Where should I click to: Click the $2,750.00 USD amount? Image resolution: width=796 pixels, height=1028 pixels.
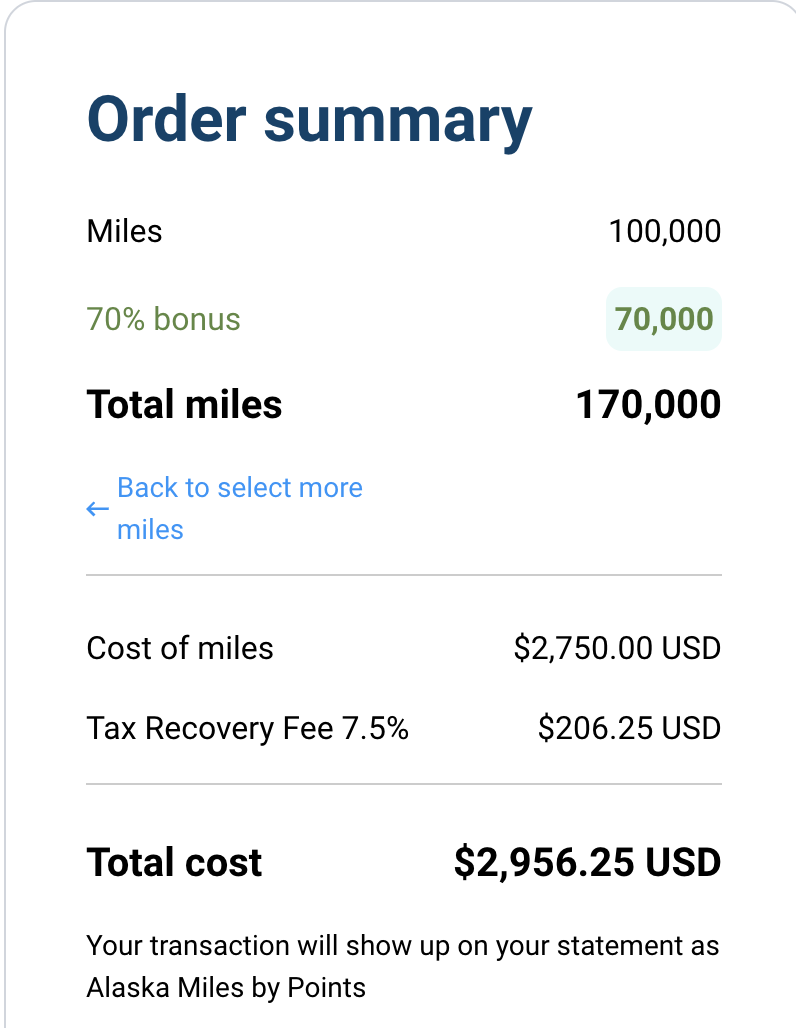pyautogui.click(x=617, y=648)
